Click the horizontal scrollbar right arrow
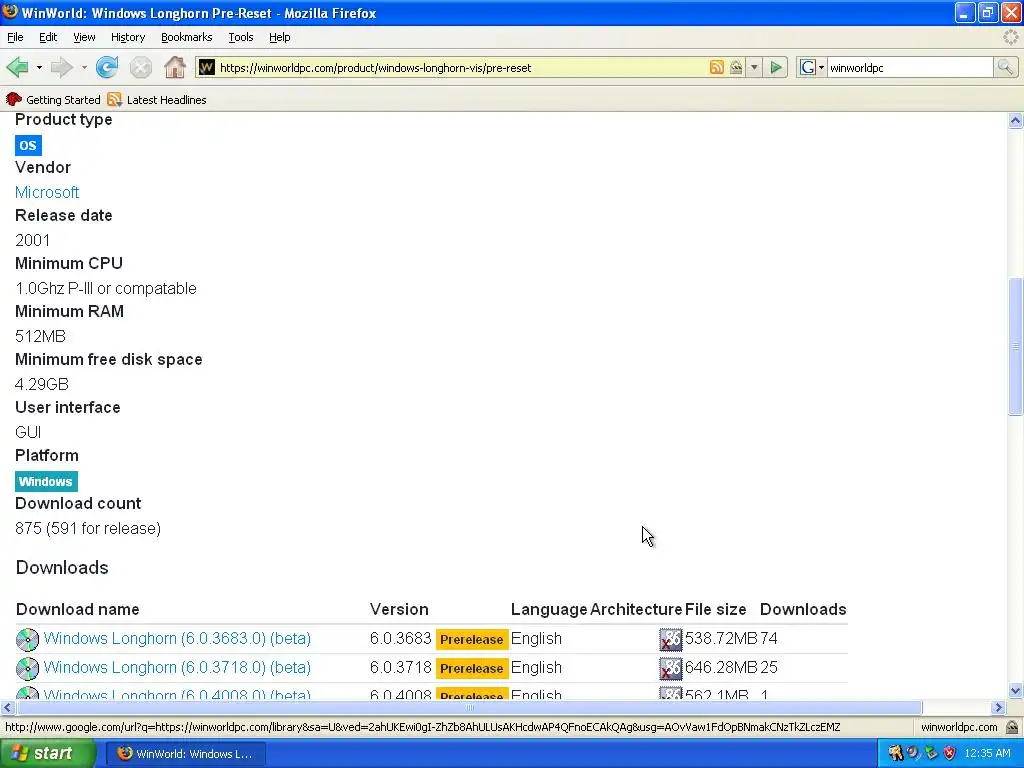Image resolution: width=1024 pixels, height=768 pixels. [x=998, y=707]
